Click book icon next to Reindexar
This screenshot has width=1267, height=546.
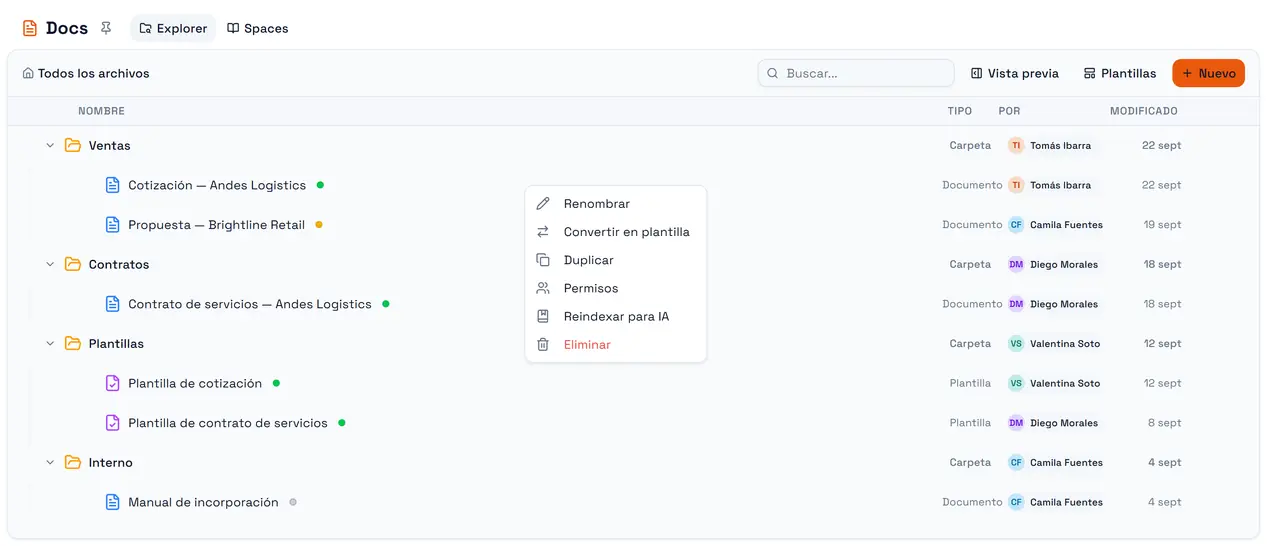[x=543, y=316]
